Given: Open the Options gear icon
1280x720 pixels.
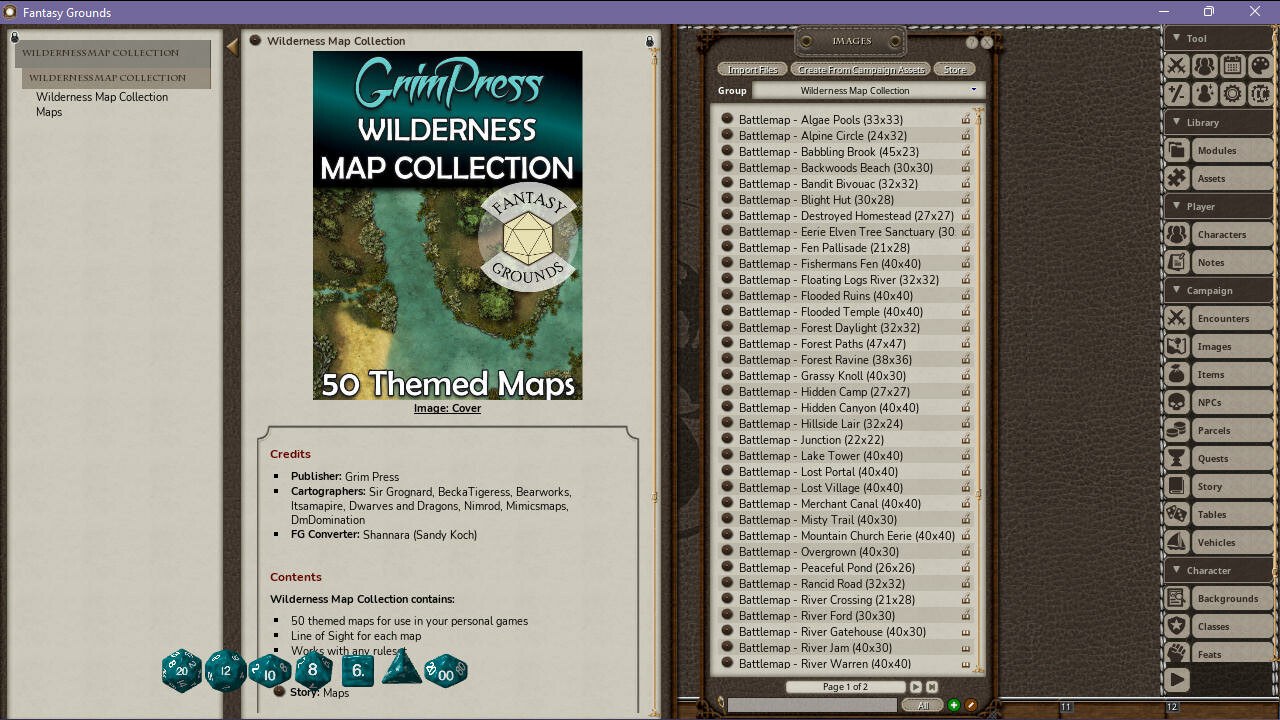Looking at the screenshot, I should coord(1232,93).
